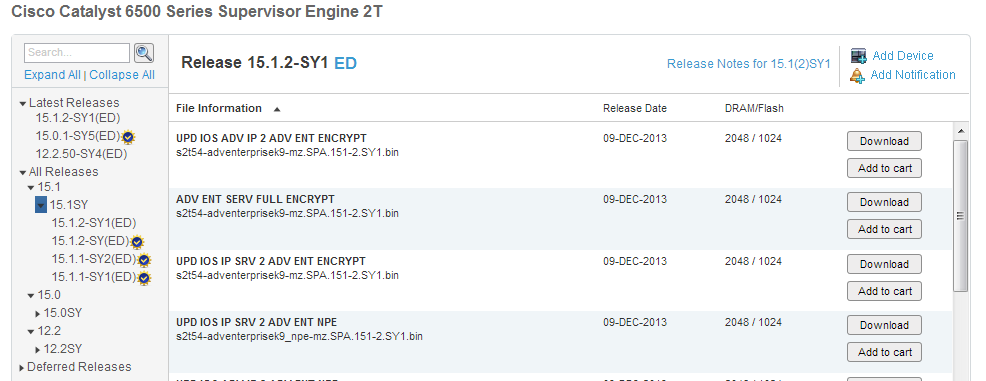
Task: Collapse the Latest Releases section
Action: point(23,104)
